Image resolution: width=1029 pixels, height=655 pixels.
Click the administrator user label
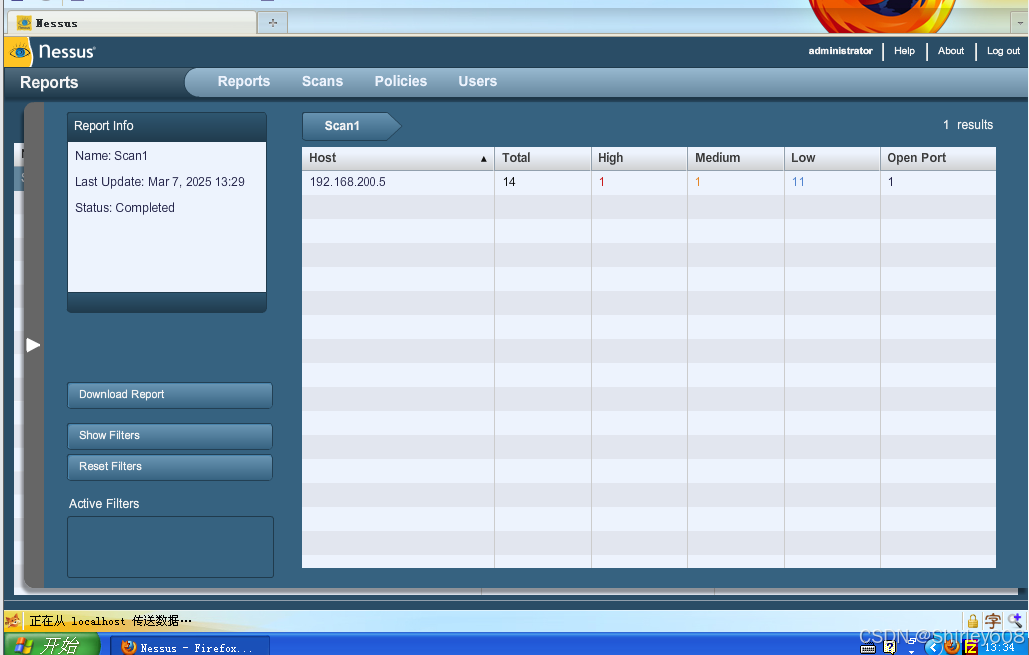coord(840,51)
